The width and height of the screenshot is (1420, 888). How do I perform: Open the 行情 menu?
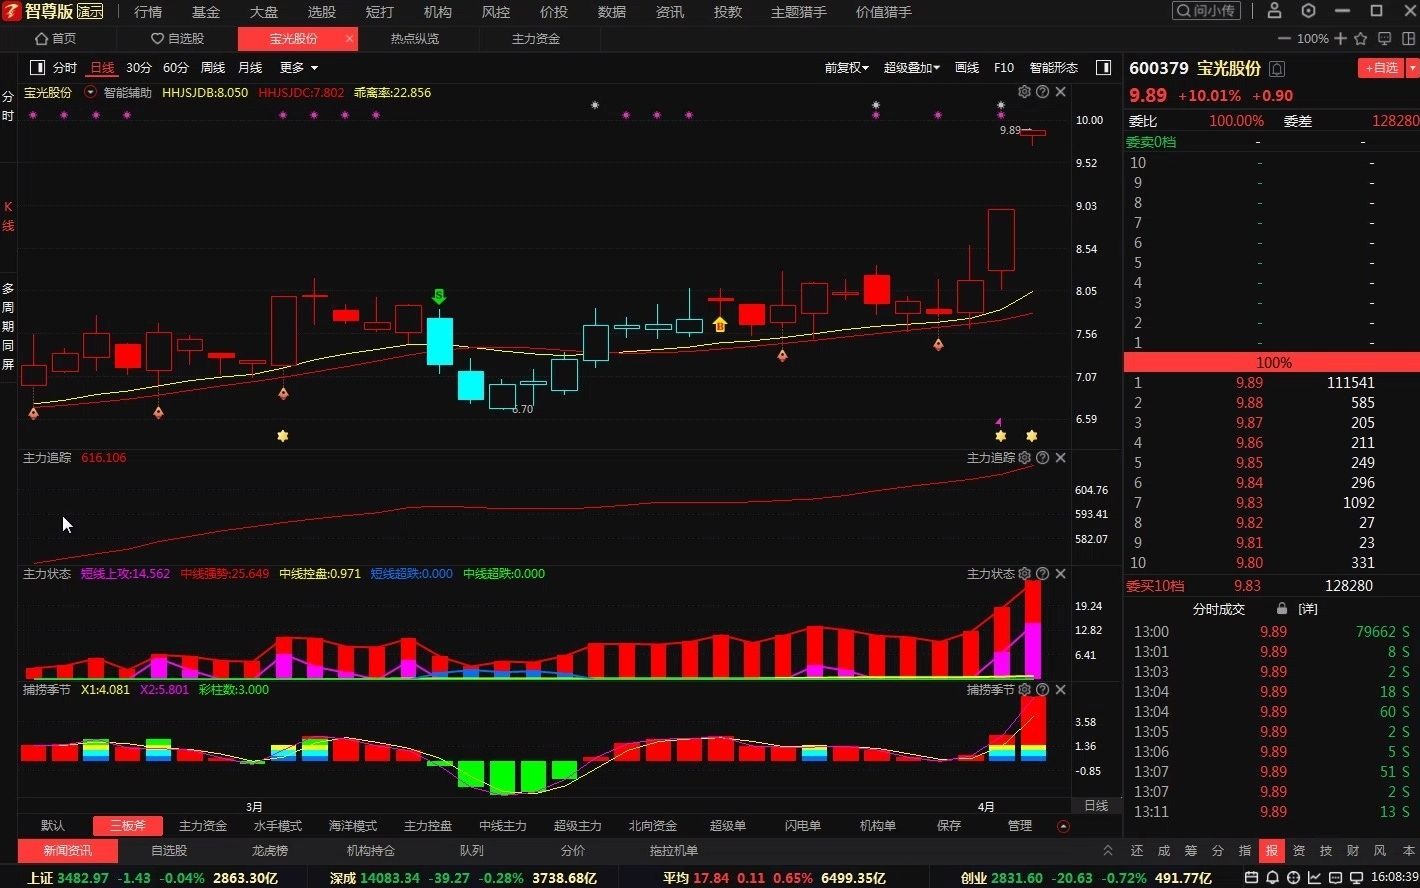148,12
